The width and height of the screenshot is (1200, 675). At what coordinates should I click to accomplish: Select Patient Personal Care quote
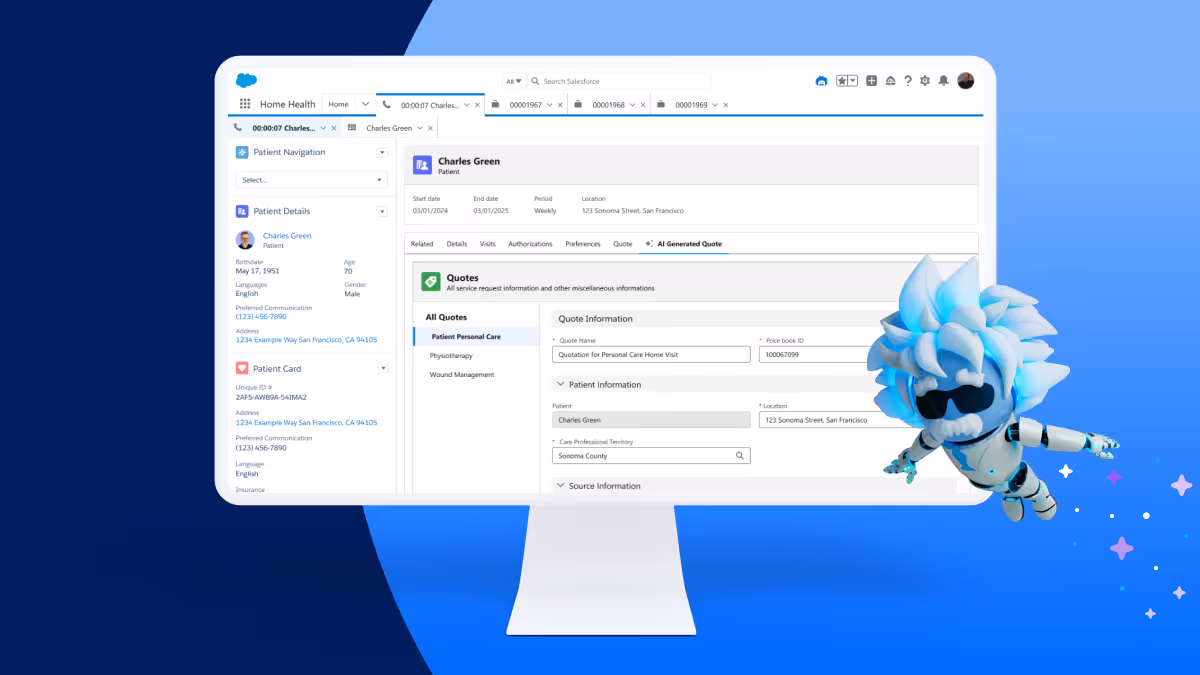click(476, 337)
